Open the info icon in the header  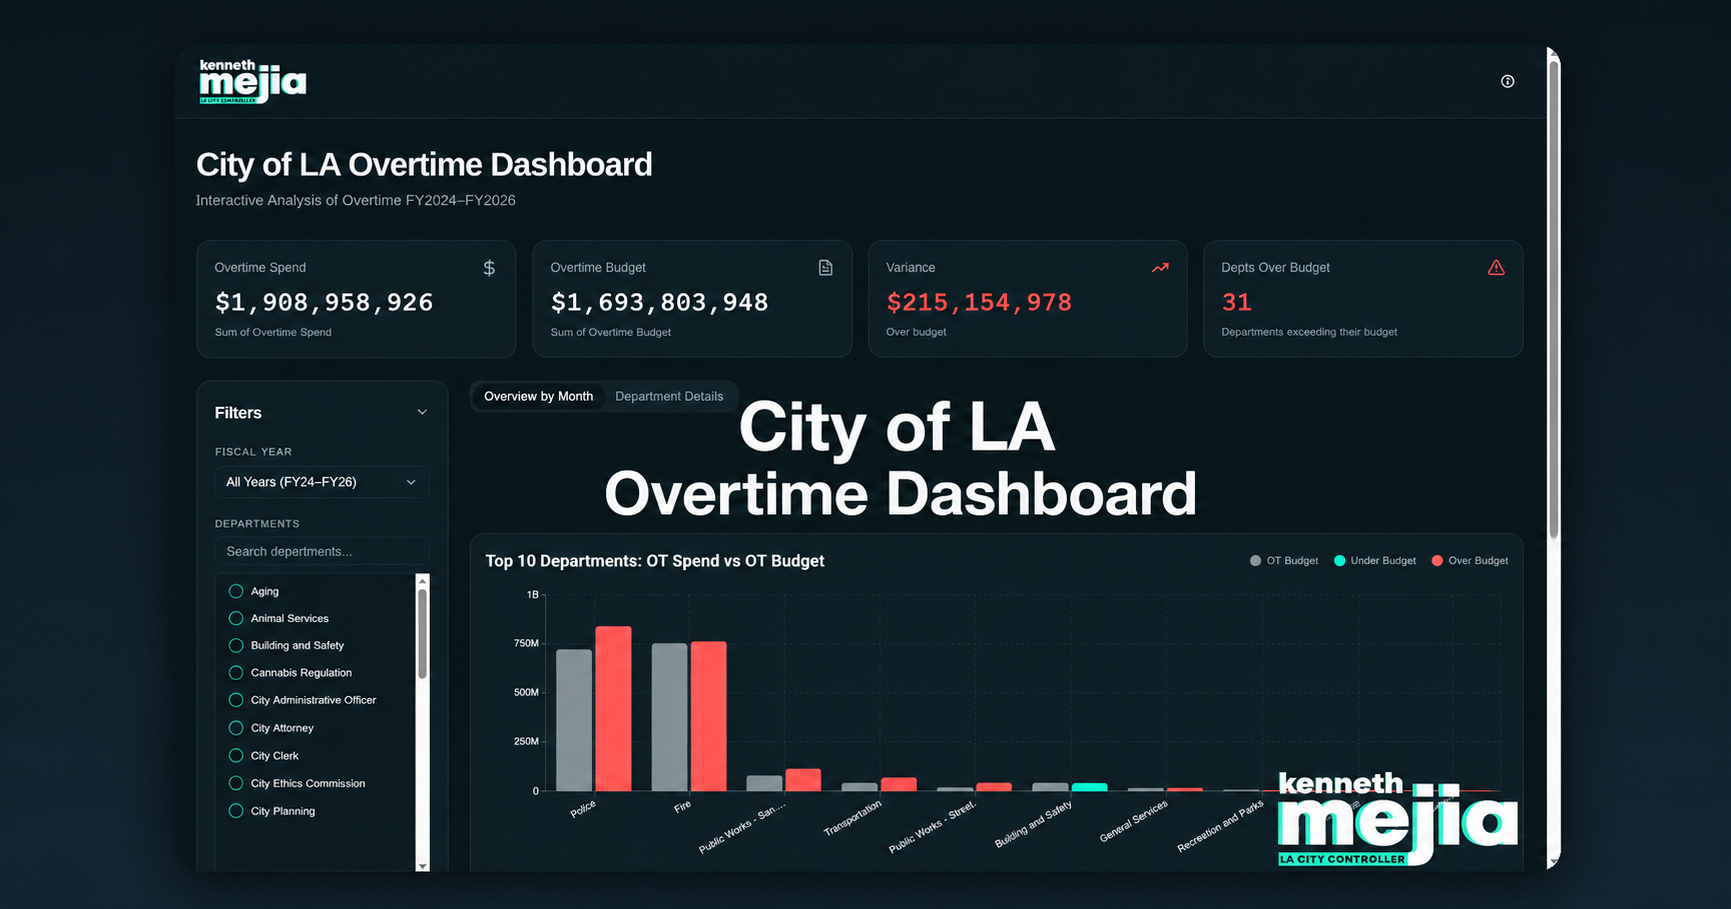pyautogui.click(x=1507, y=82)
